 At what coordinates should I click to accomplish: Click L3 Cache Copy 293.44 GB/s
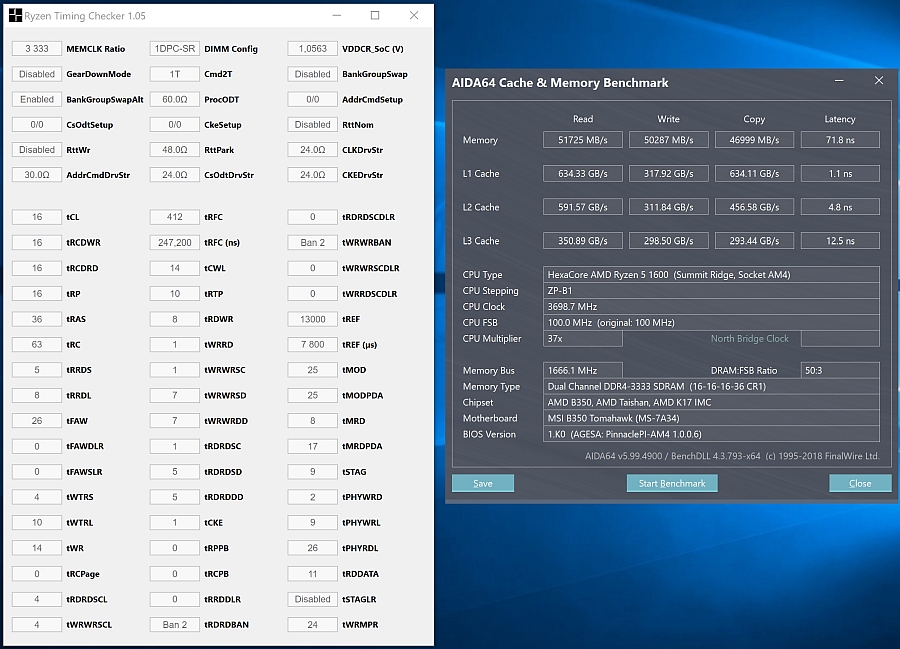point(754,240)
